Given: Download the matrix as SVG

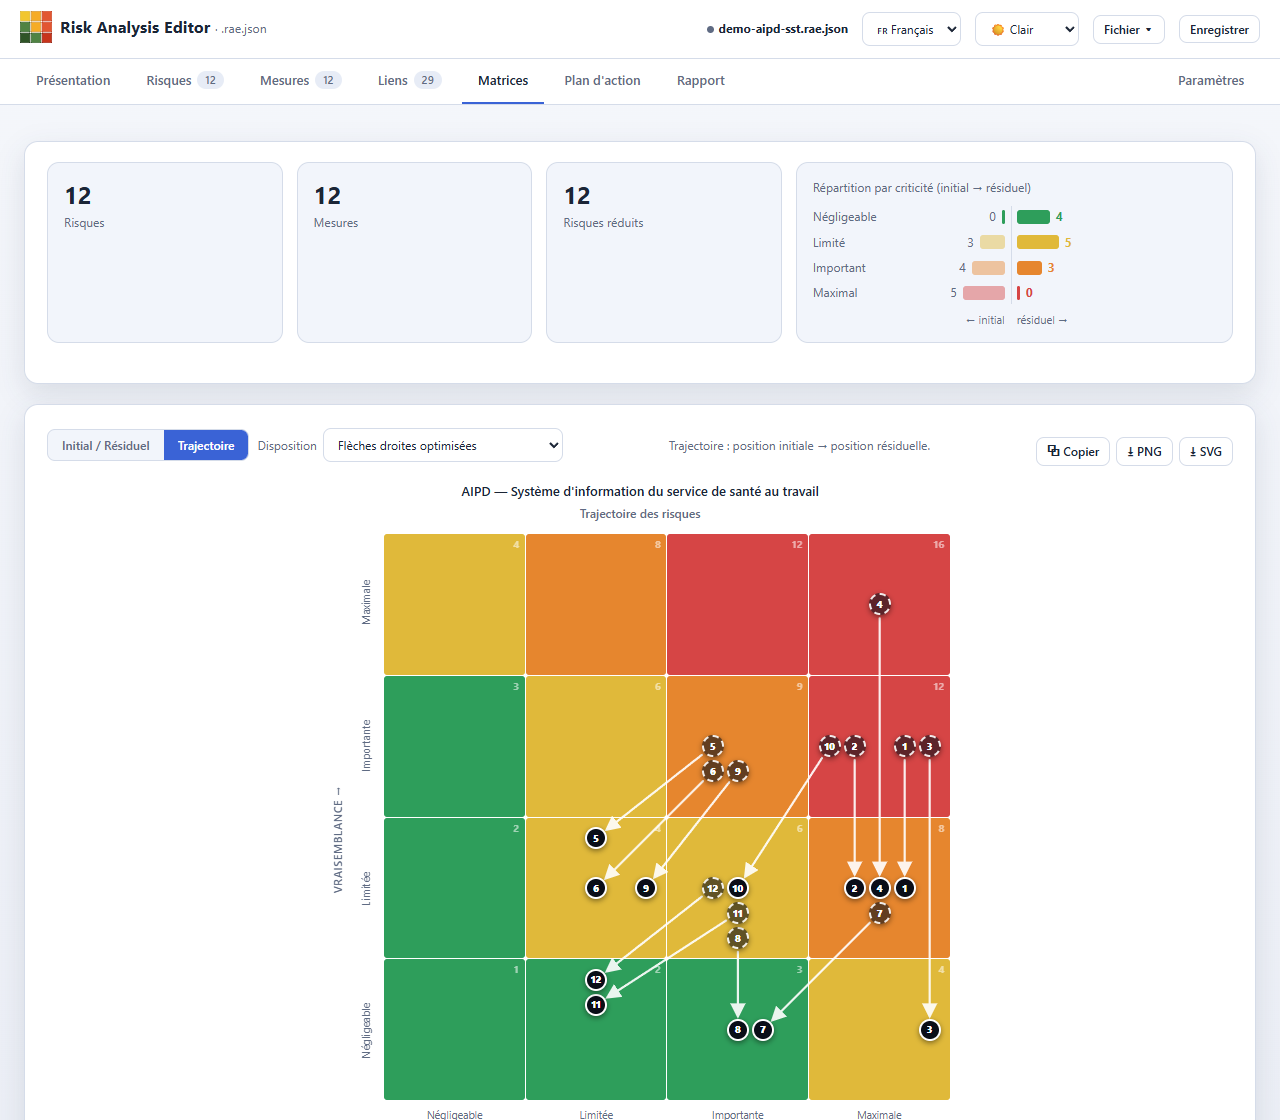Looking at the screenshot, I should click(1206, 452).
